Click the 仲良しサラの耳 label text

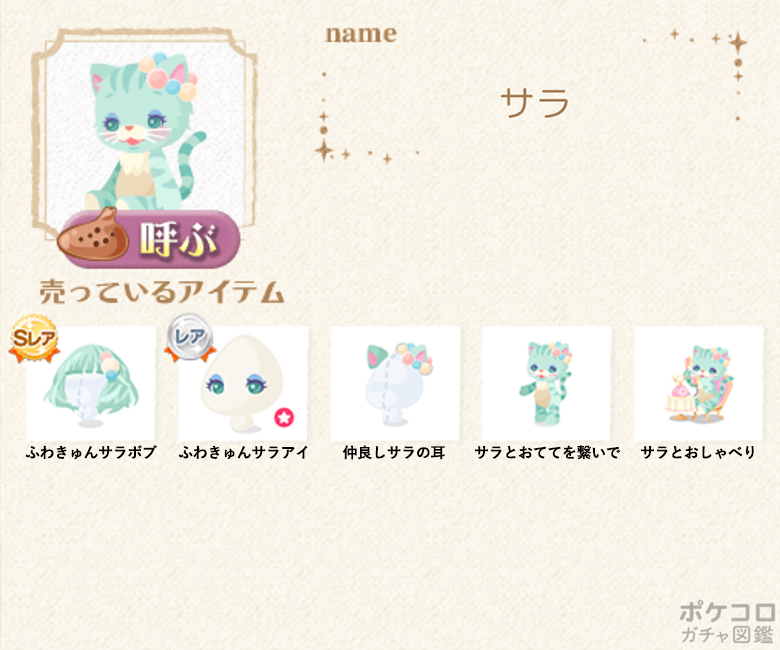394,452
